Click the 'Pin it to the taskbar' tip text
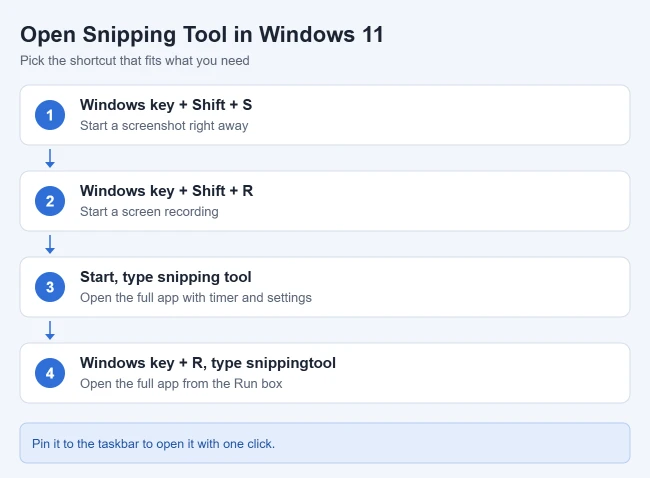The height and width of the screenshot is (478, 650). tap(153, 444)
